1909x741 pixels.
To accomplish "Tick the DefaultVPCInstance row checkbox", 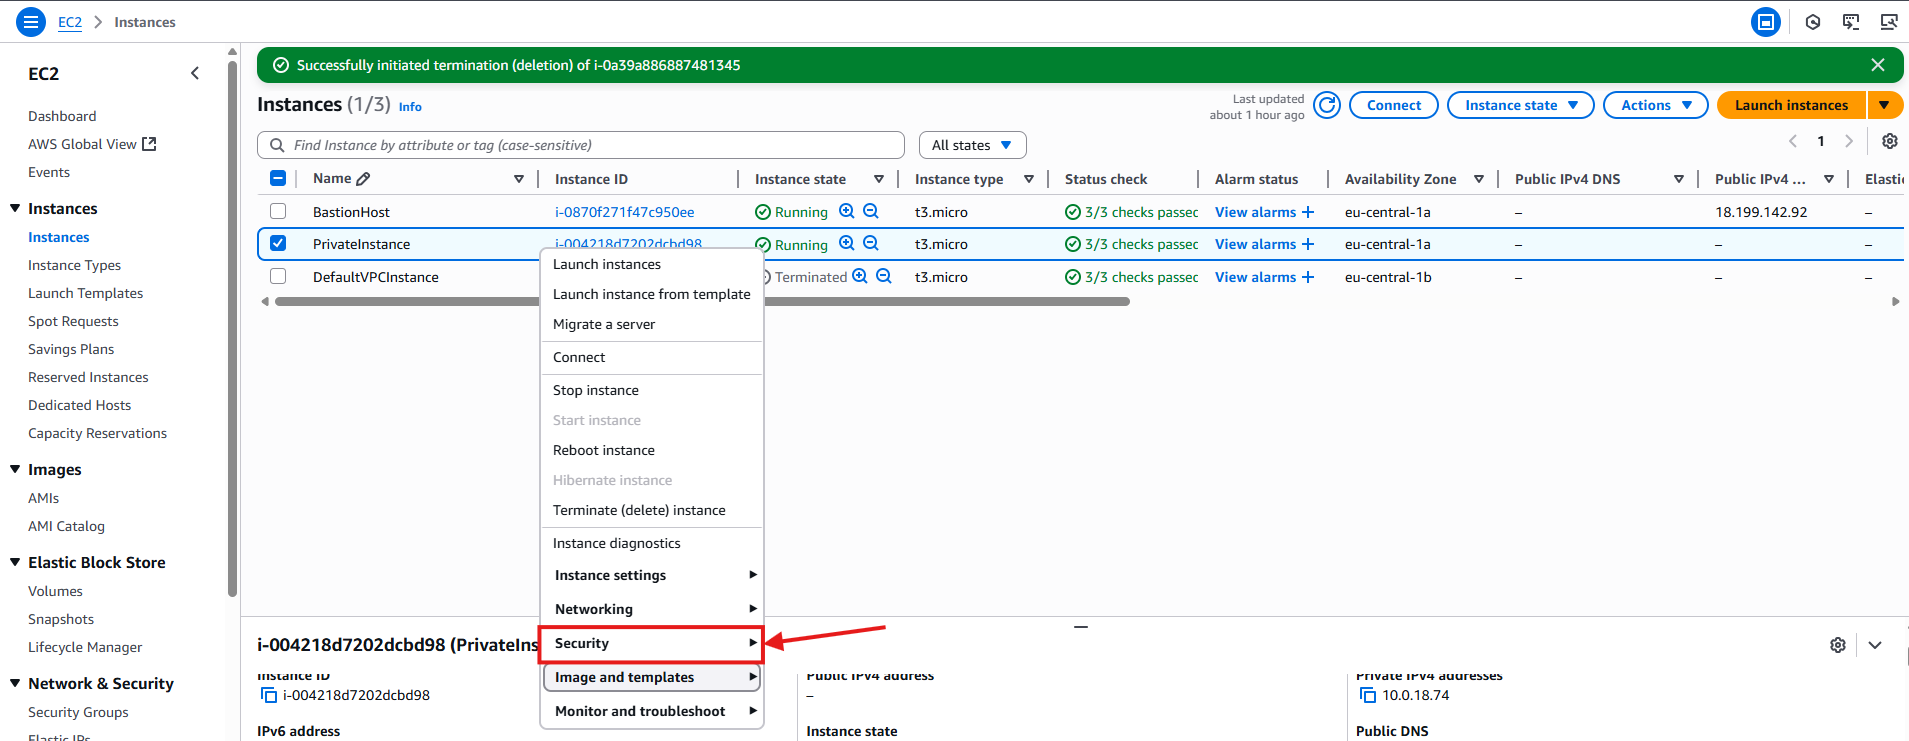I will [x=278, y=277].
